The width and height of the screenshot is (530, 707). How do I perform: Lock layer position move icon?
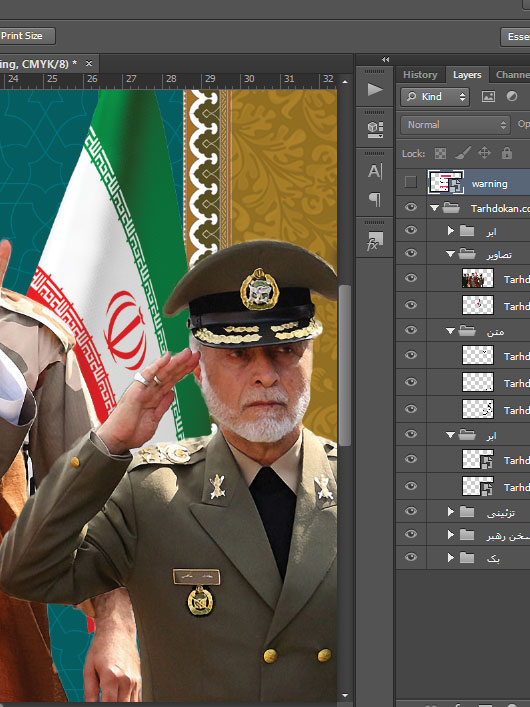(484, 153)
